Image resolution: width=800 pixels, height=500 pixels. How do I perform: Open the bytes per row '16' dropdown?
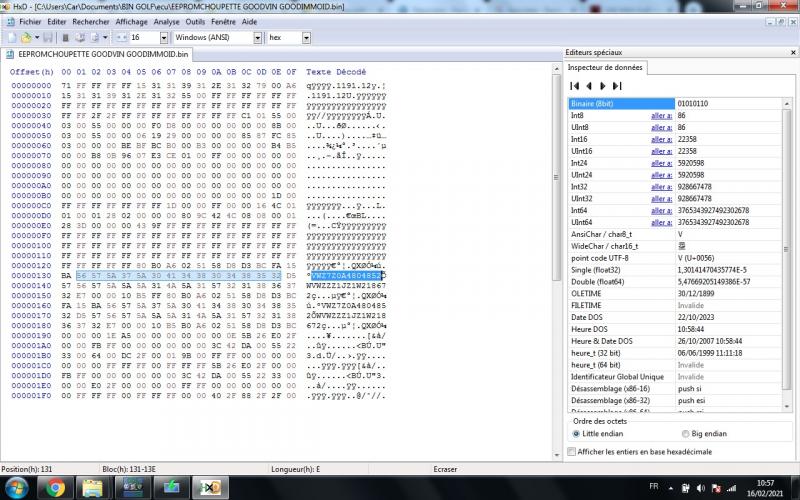pos(164,38)
